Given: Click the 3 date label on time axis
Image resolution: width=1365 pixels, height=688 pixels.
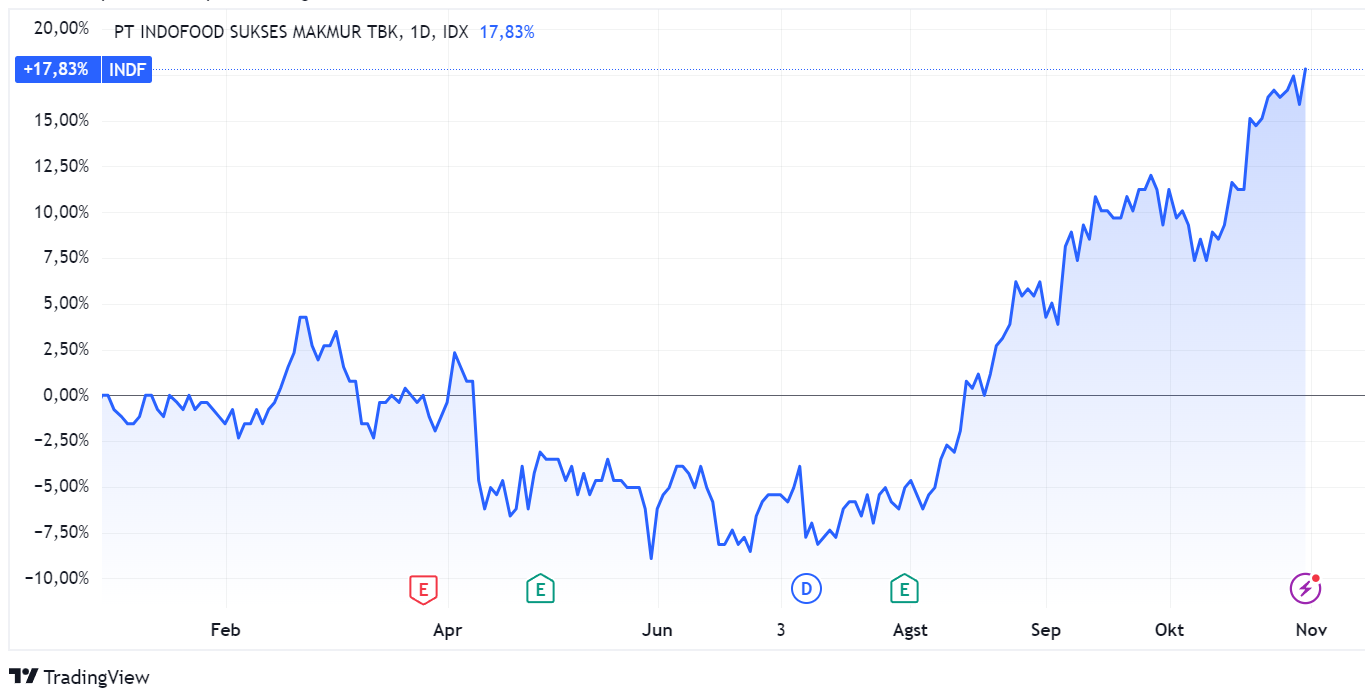Looking at the screenshot, I should pyautogui.click(x=781, y=630).
